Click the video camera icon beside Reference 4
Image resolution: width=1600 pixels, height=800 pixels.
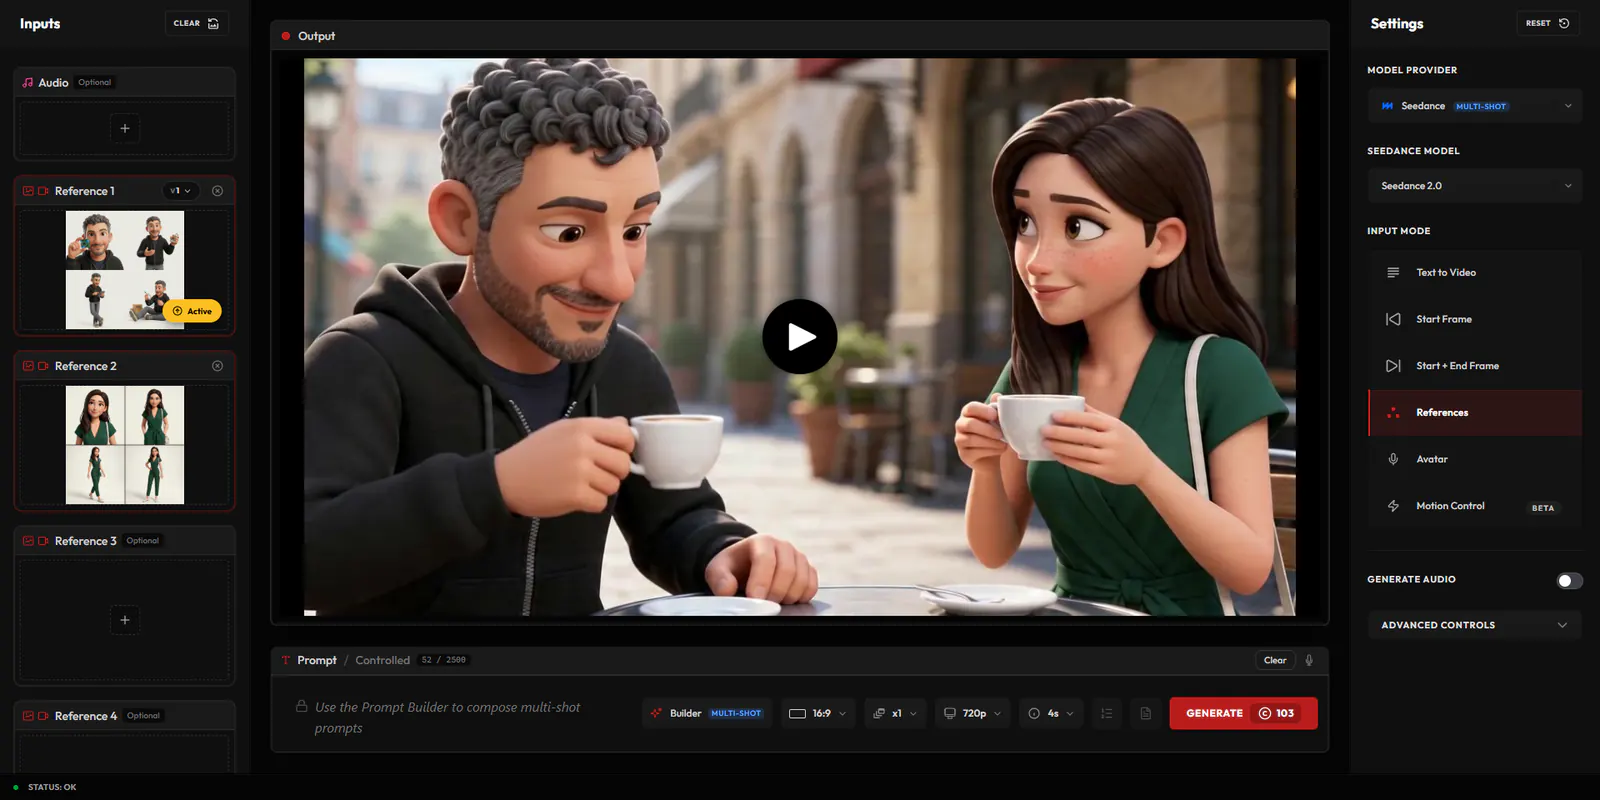(x=43, y=716)
